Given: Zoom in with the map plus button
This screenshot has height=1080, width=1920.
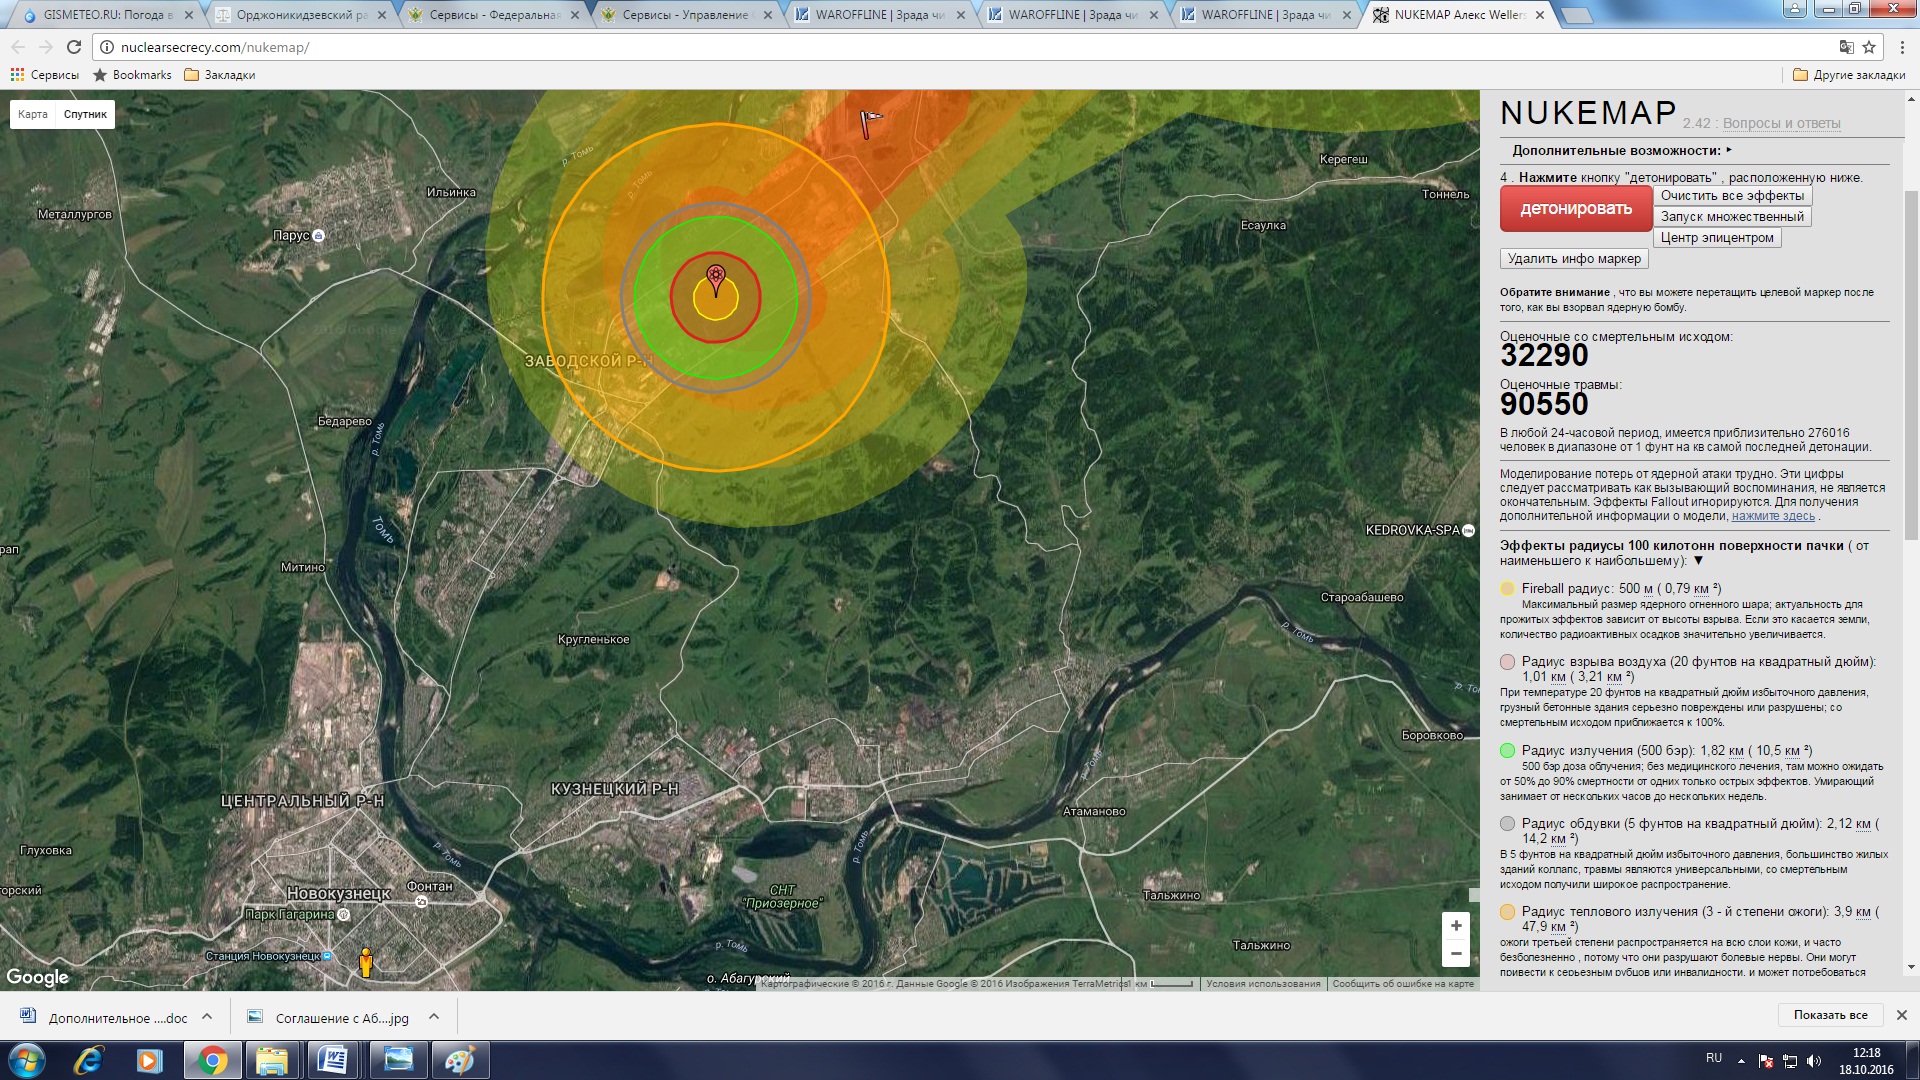Looking at the screenshot, I should click(1456, 926).
